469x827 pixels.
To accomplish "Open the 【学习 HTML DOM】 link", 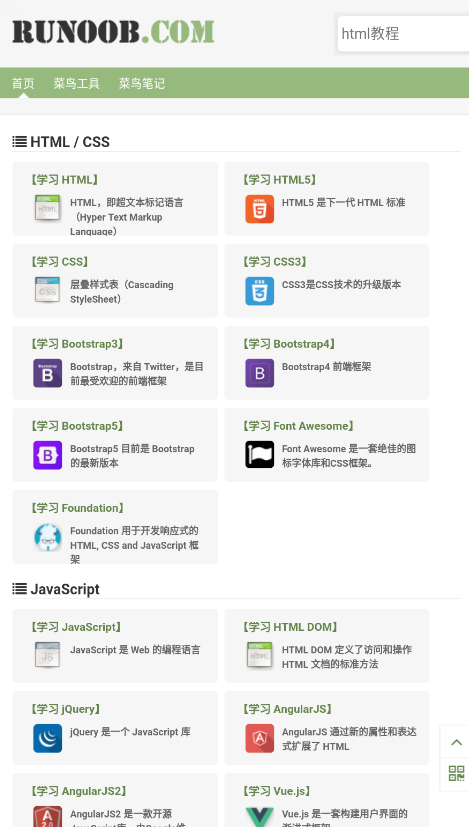I will [291, 627].
